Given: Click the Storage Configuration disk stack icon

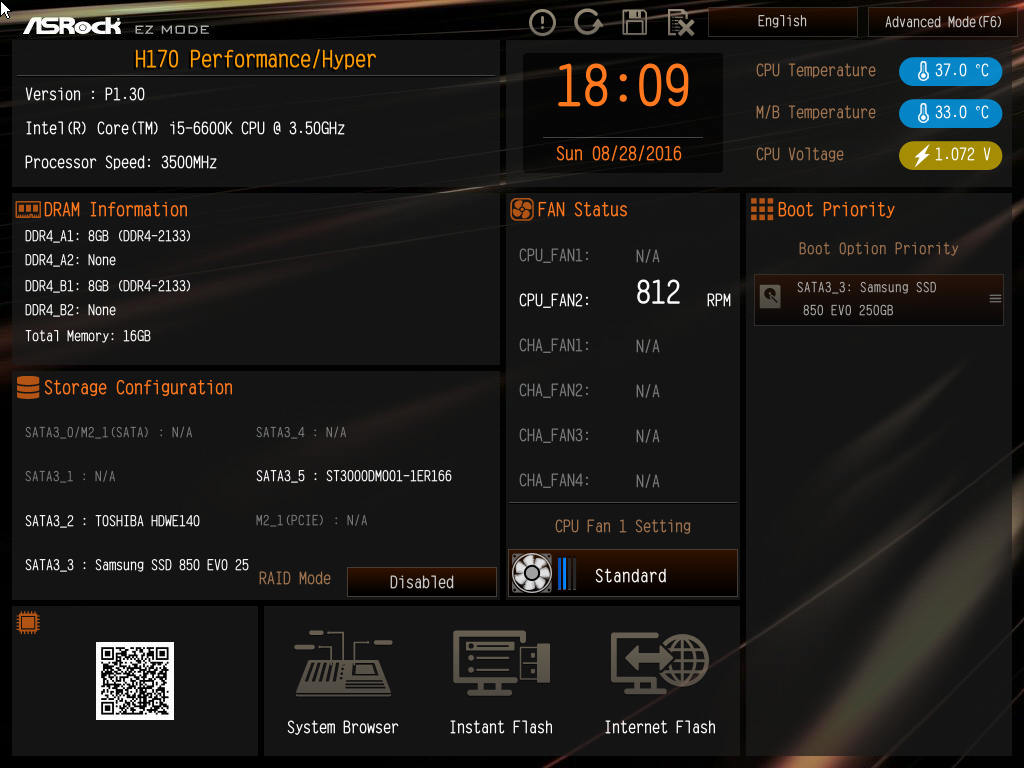Looking at the screenshot, I should [28, 387].
